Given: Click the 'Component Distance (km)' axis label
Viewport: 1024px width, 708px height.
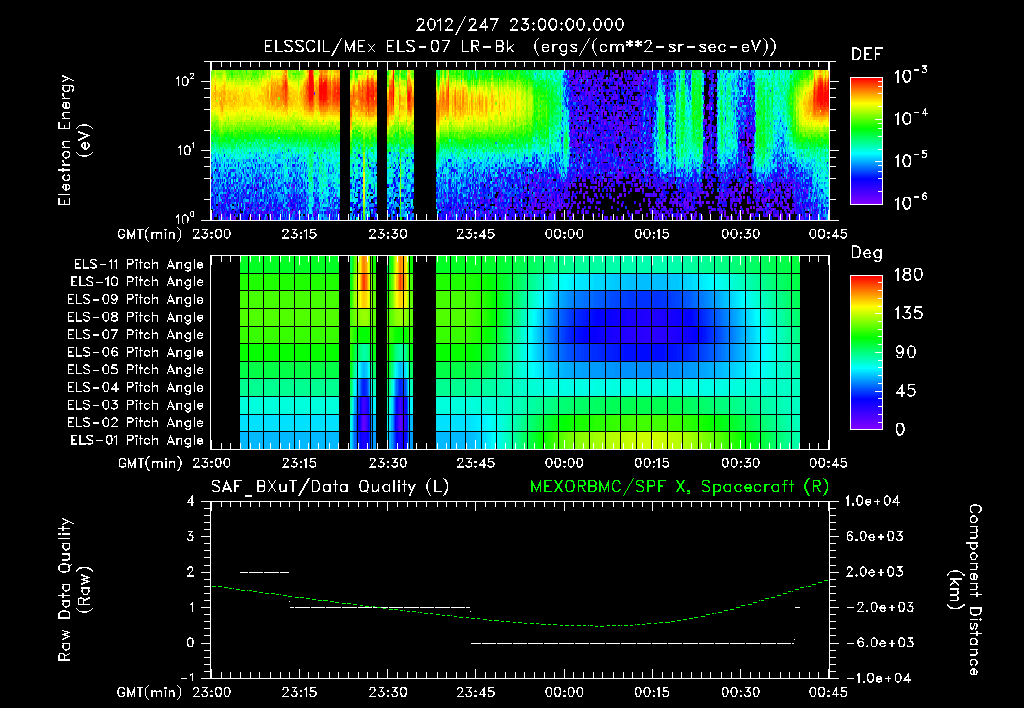Looking at the screenshot, I should click(x=965, y=590).
